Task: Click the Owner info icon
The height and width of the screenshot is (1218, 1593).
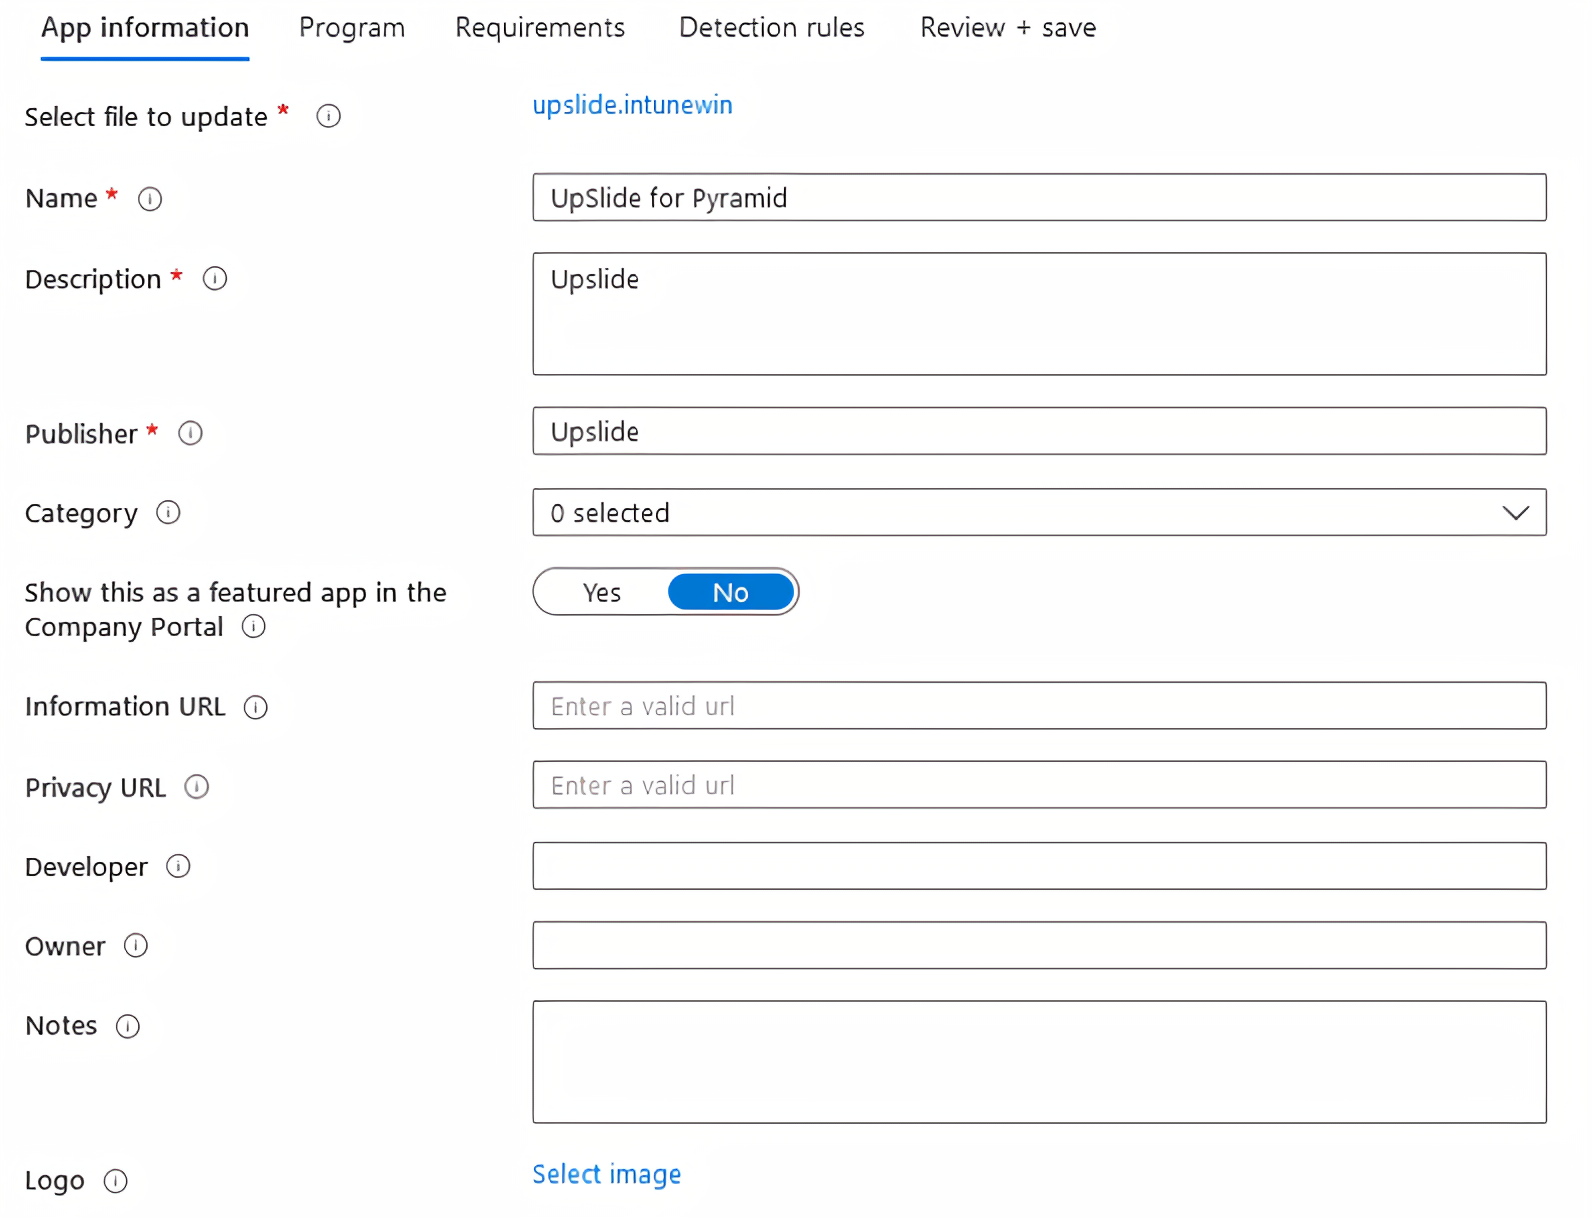Action: [x=136, y=946]
